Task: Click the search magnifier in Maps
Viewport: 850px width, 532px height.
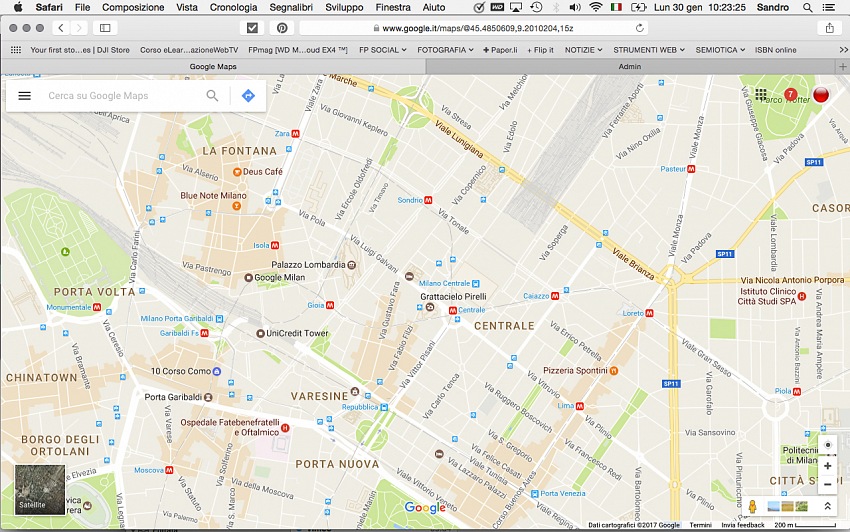Action: point(212,96)
